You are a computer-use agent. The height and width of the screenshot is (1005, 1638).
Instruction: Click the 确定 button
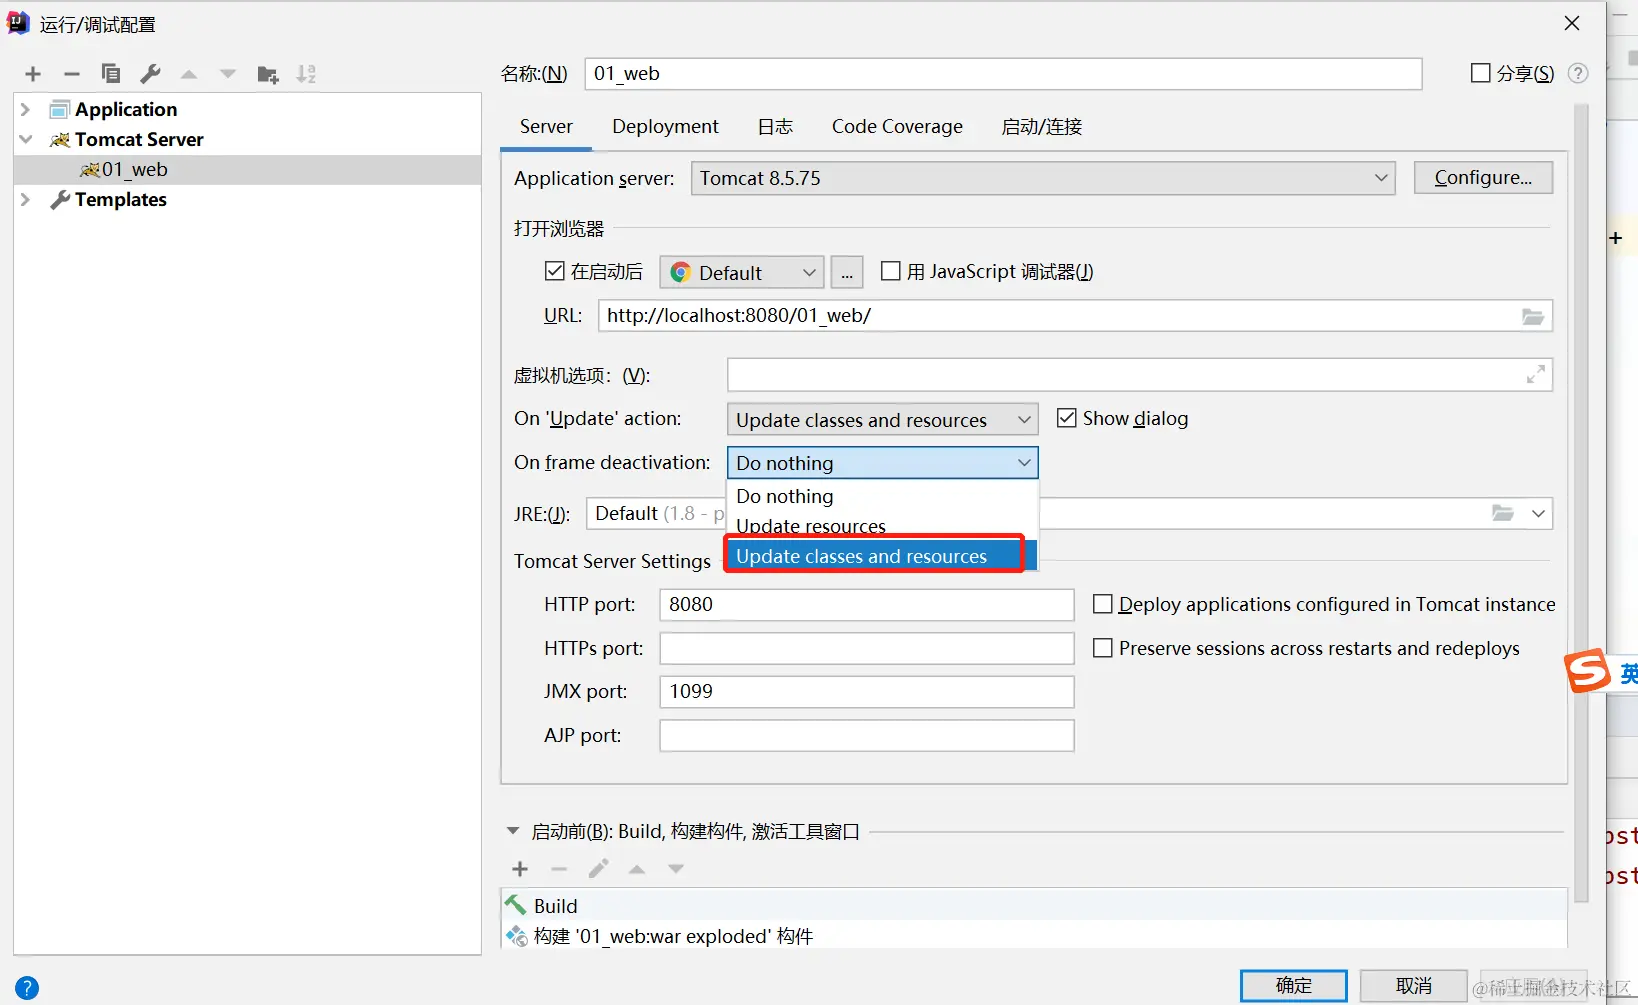(1294, 985)
